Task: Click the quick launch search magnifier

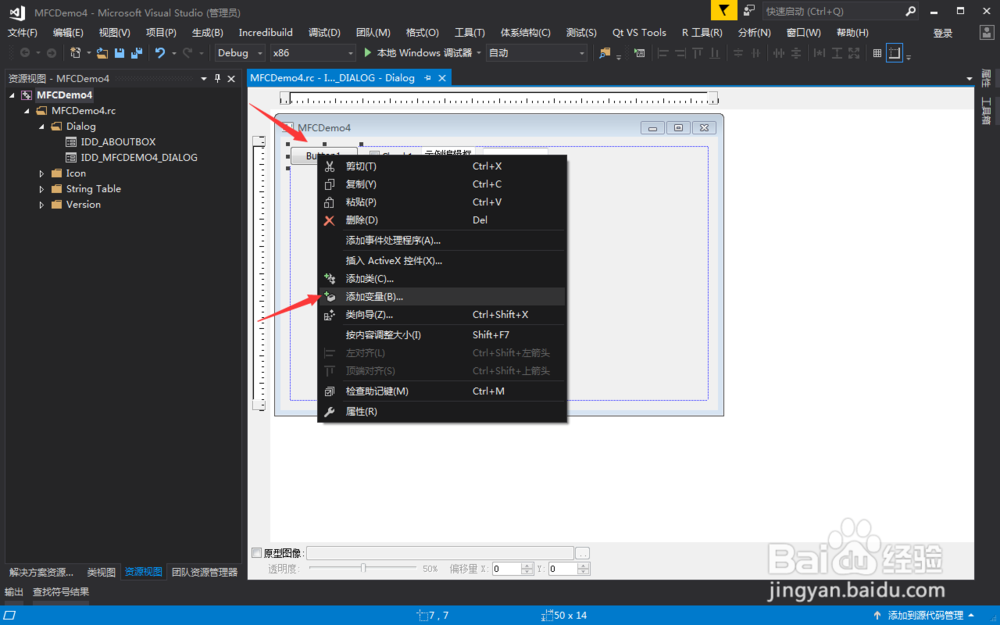Action: (911, 11)
